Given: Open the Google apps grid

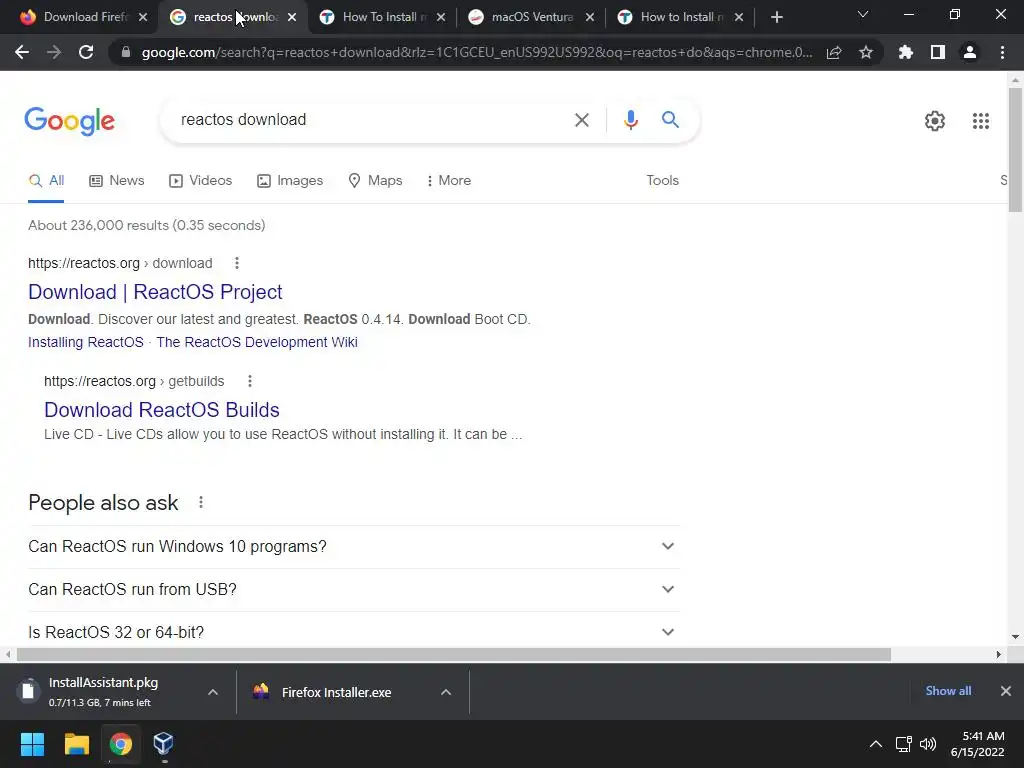Looking at the screenshot, I should 981,121.
